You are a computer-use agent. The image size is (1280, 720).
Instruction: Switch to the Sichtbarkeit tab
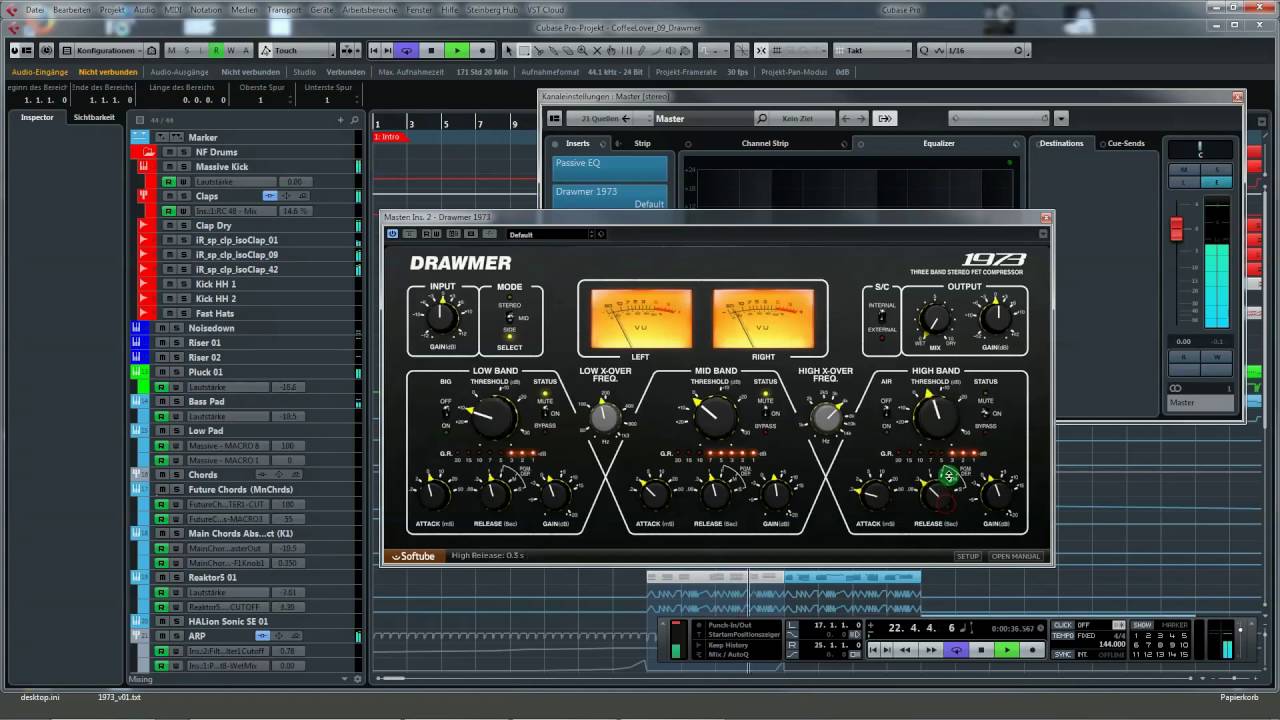click(x=94, y=117)
